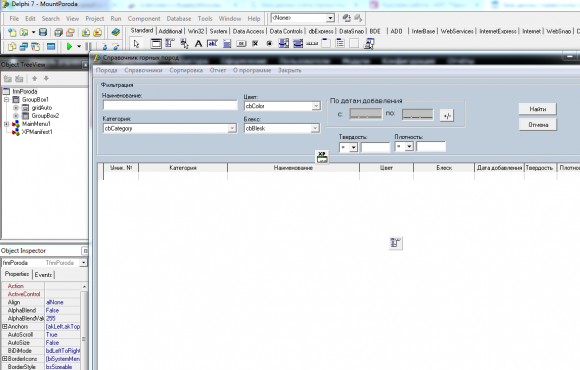This screenshot has height=370, width=580.
Task: Select the Label component icon
Action: (198, 44)
